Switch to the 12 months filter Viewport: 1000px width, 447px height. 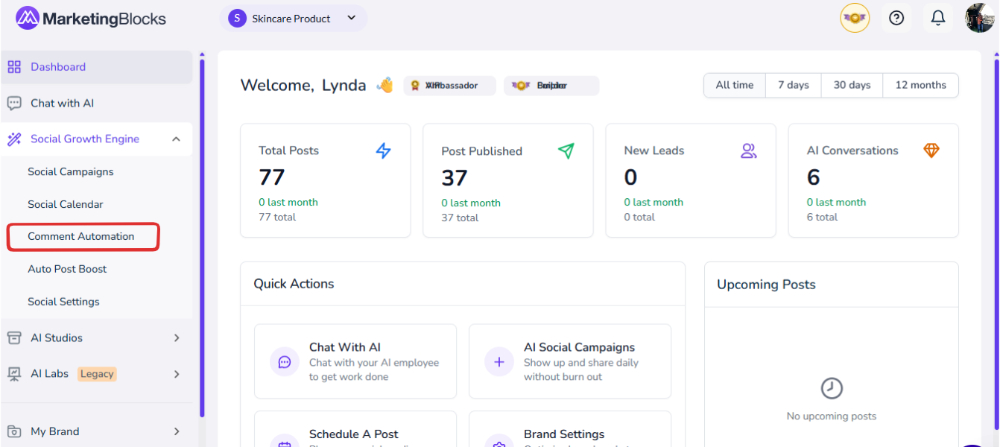tap(921, 85)
